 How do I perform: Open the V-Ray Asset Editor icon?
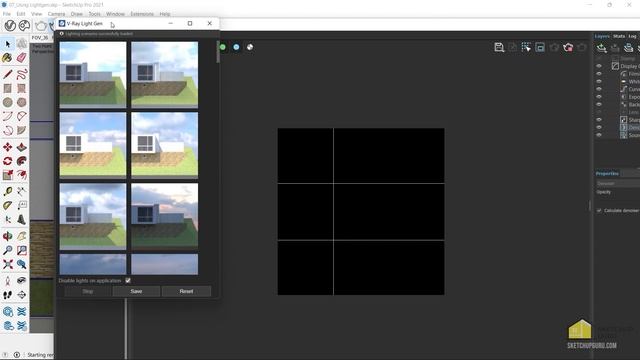(x=10, y=26)
